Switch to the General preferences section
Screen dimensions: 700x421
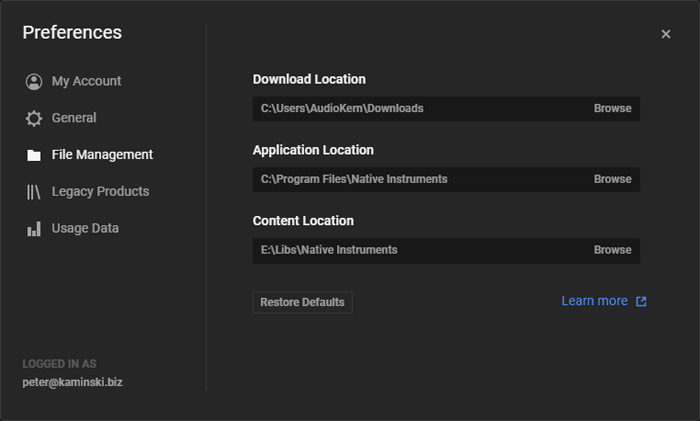tap(74, 118)
